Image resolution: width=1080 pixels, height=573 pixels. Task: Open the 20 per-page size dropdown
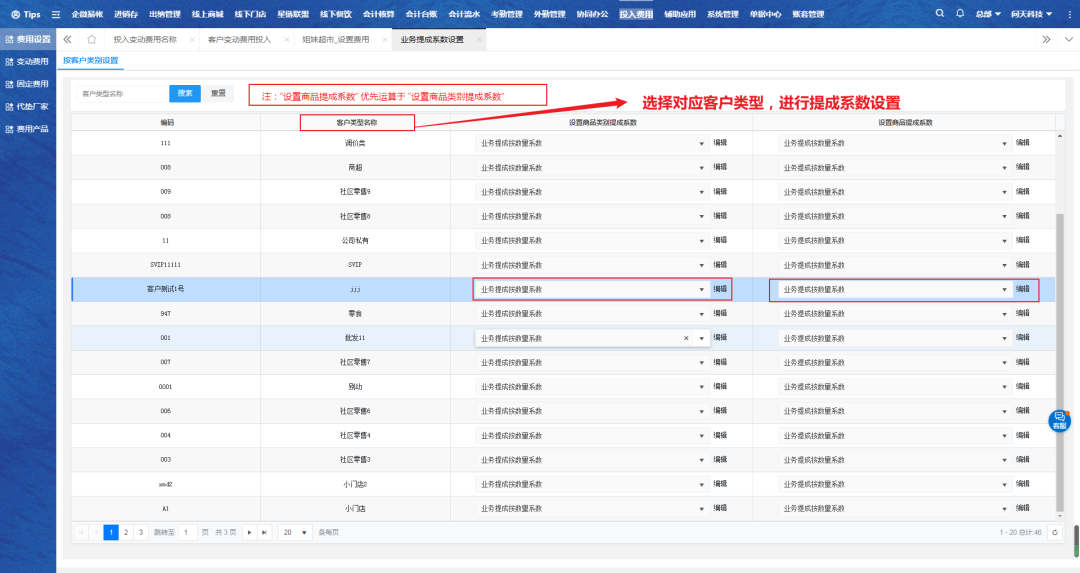point(295,532)
